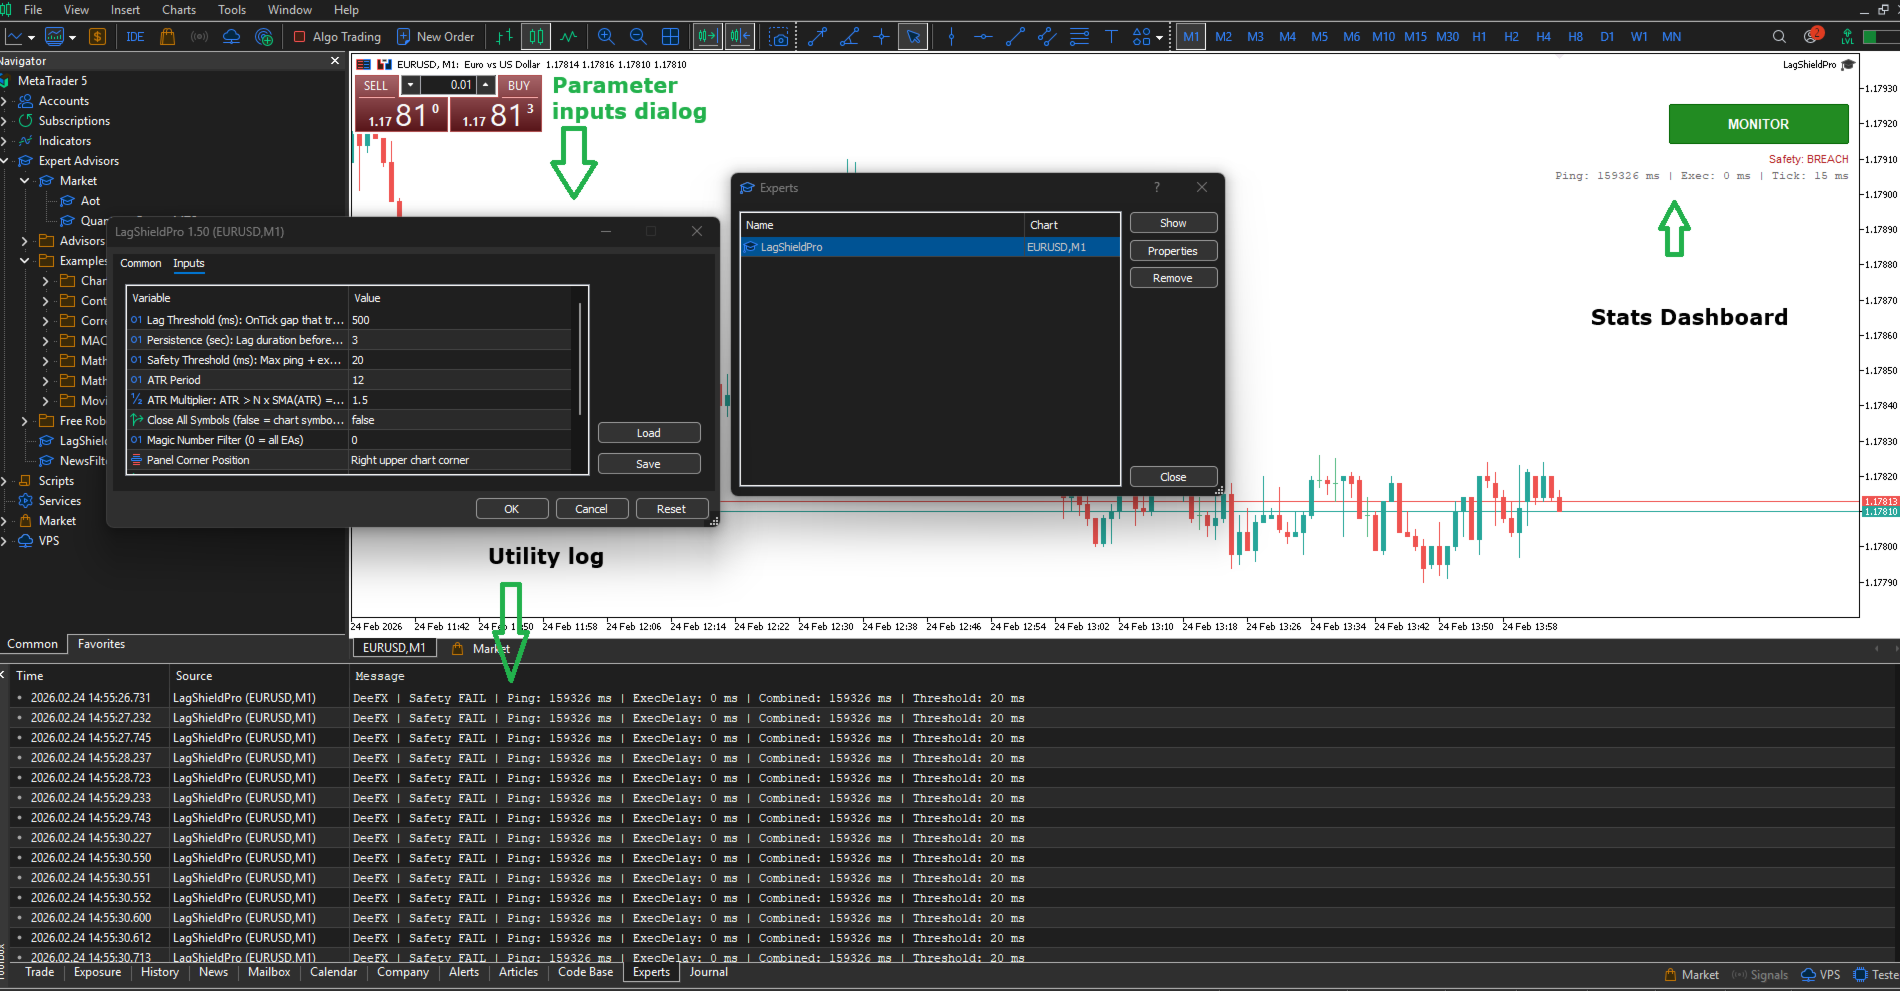Image resolution: width=1900 pixels, height=991 pixels.
Task: Click Properties in Experts dialog
Action: 1173,251
